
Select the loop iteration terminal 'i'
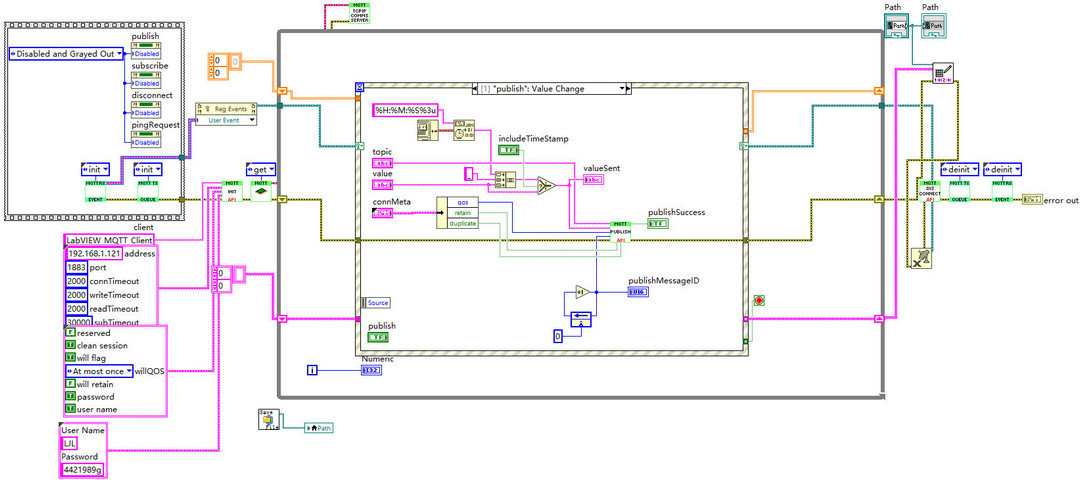click(x=312, y=371)
